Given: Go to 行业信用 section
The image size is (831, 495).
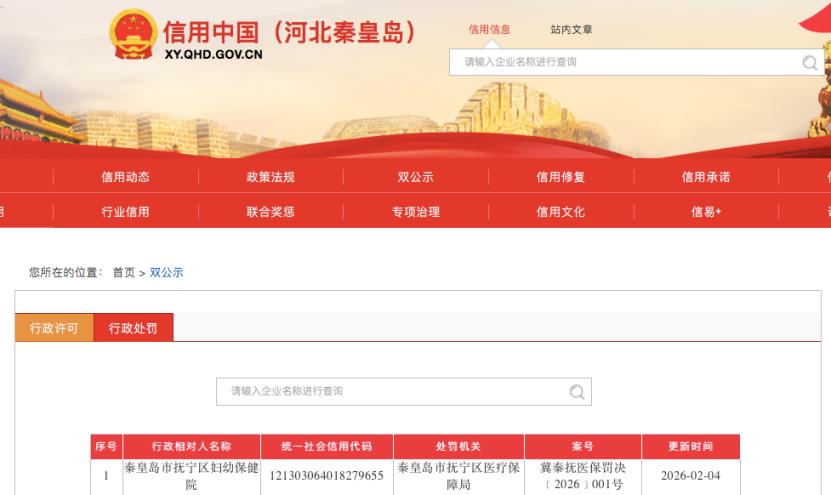Looking at the screenshot, I should tap(125, 212).
